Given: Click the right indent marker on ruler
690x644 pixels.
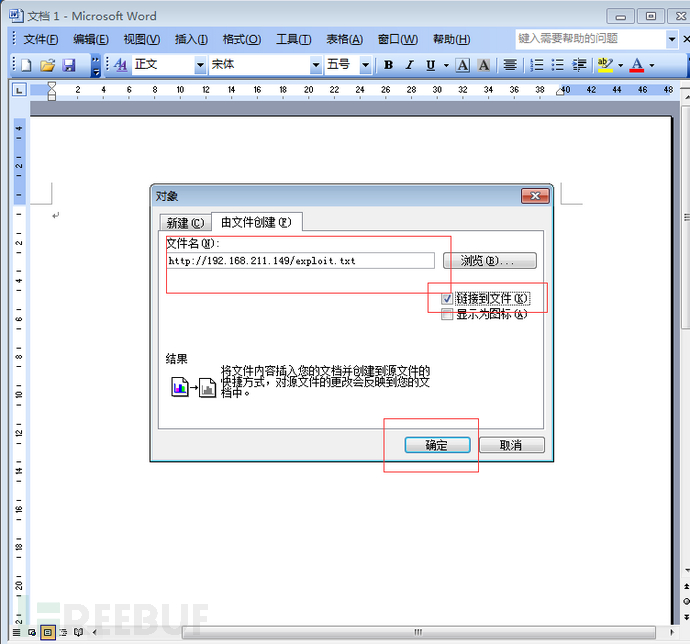Looking at the screenshot, I should (x=560, y=91).
